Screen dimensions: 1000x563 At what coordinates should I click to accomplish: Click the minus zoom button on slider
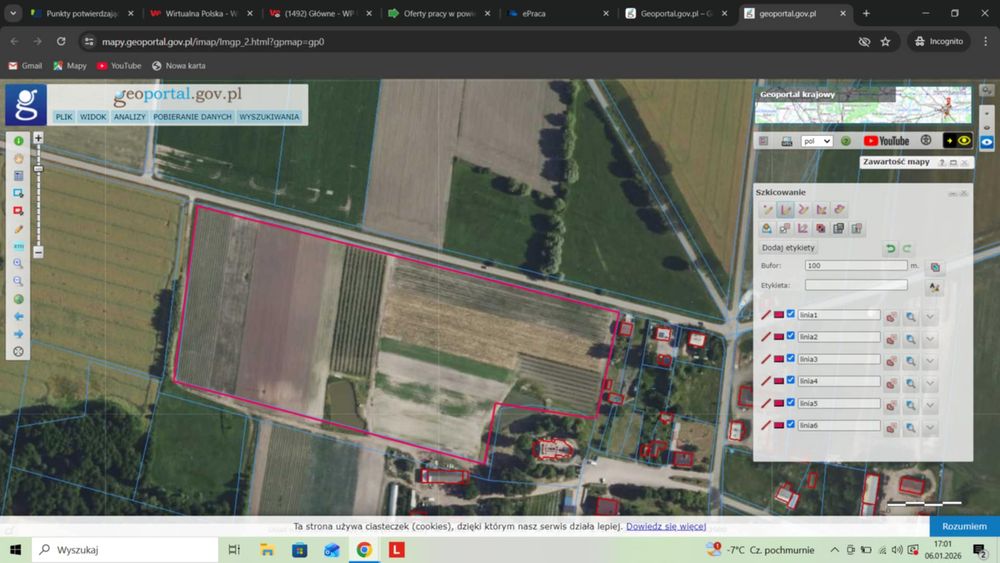click(38, 252)
